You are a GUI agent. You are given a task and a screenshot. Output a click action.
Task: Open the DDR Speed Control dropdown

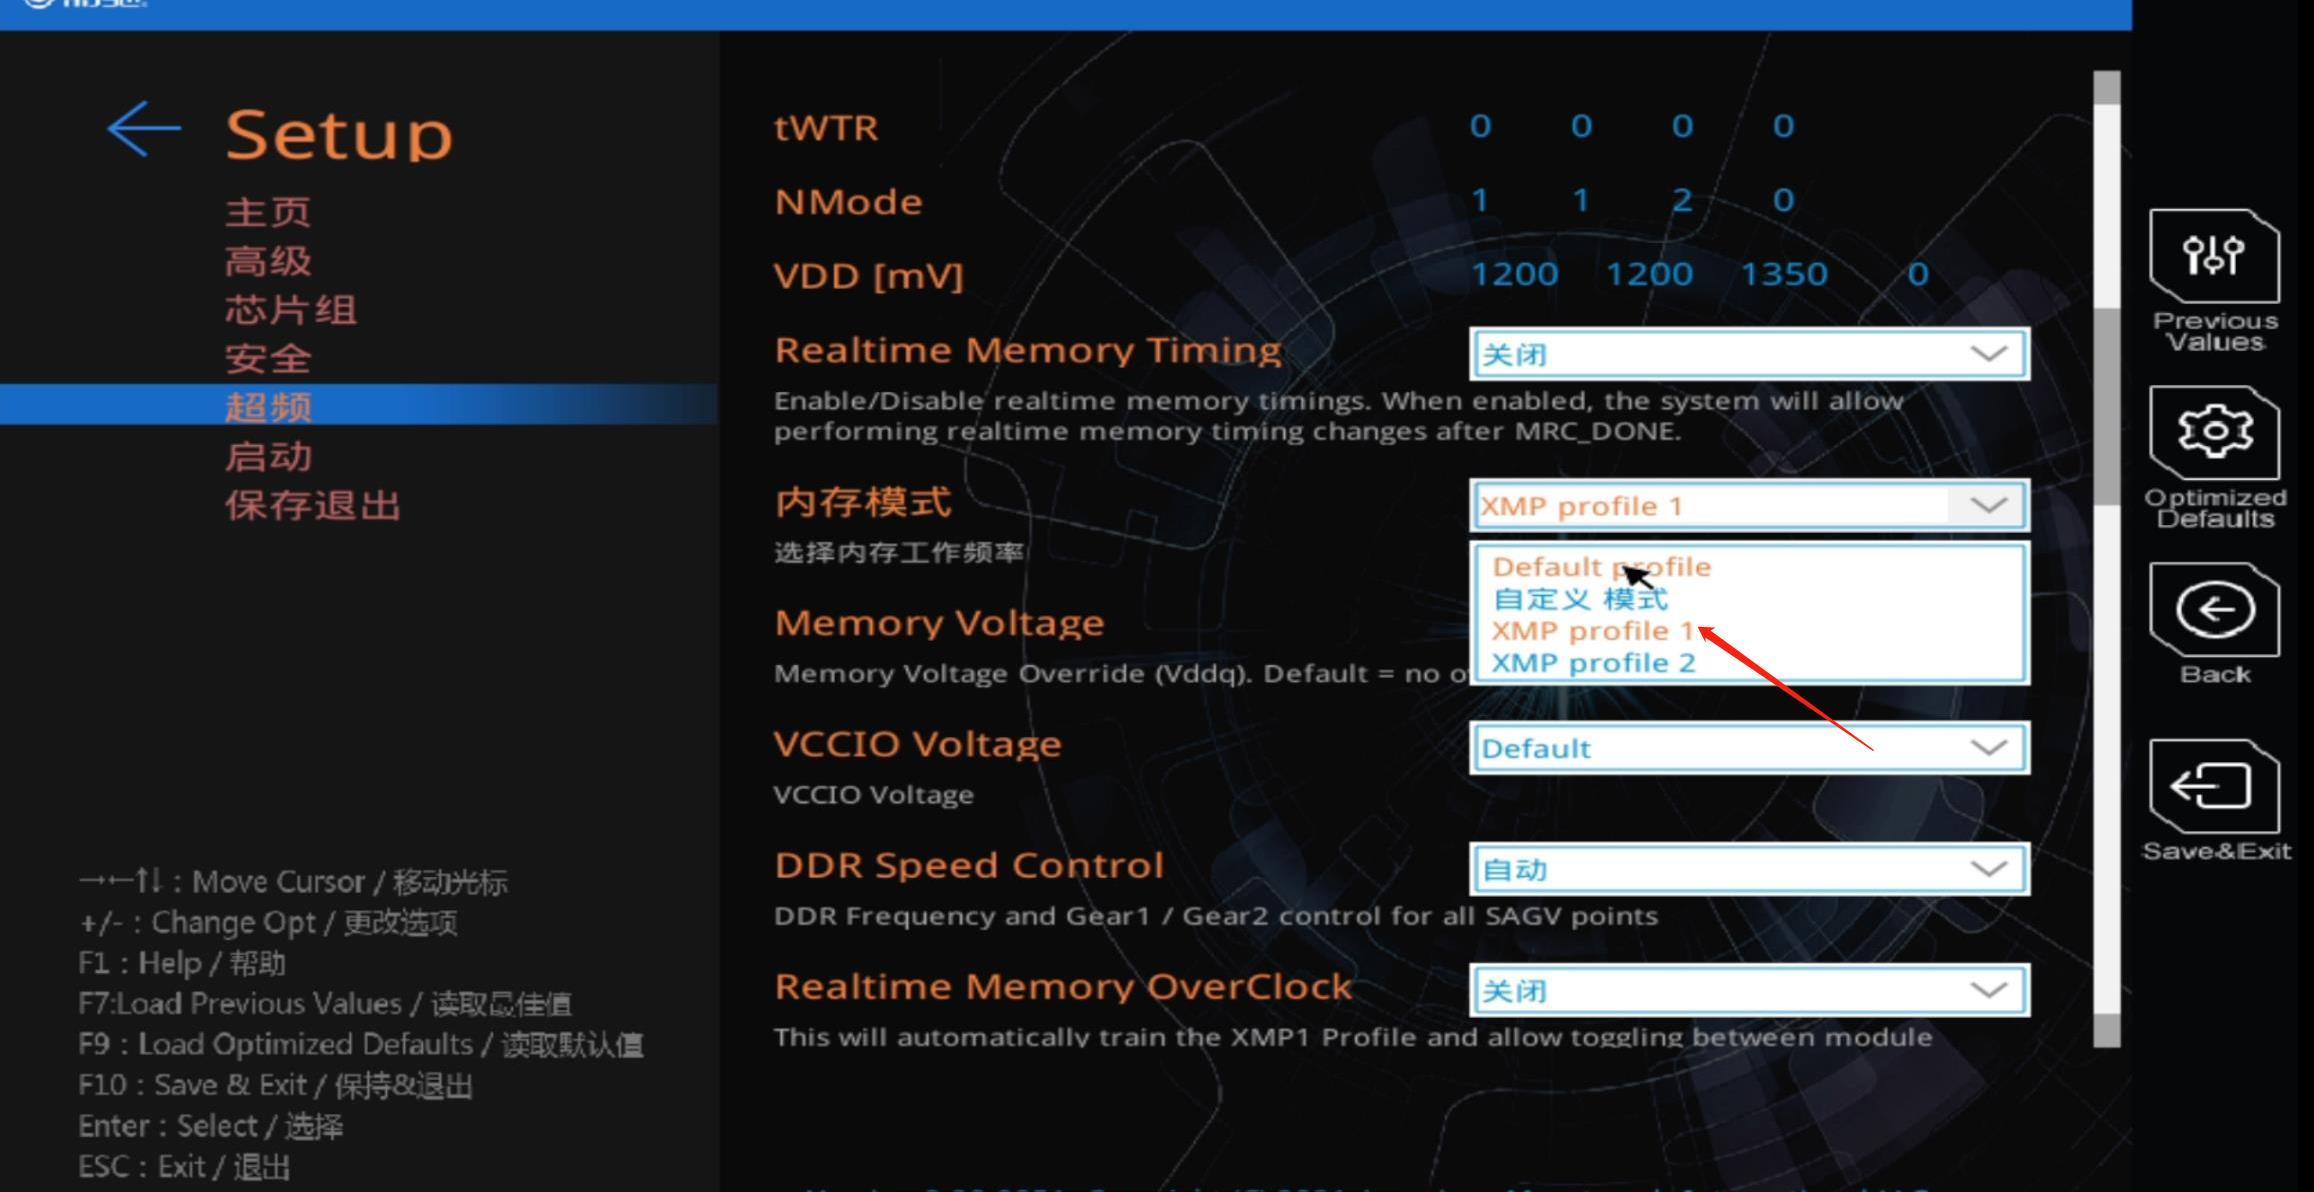(x=1748, y=869)
